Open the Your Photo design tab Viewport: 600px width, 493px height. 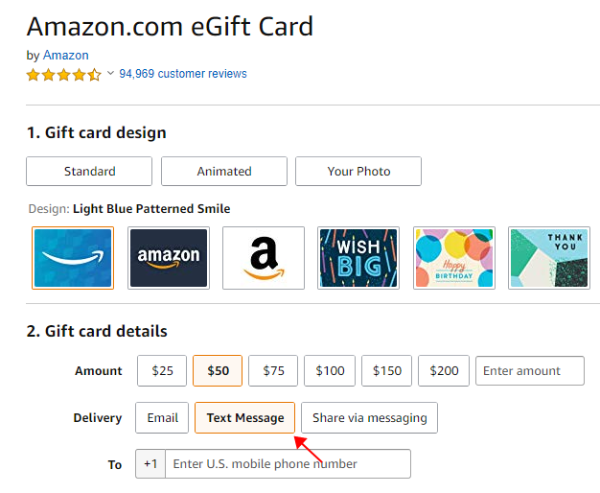coord(358,171)
